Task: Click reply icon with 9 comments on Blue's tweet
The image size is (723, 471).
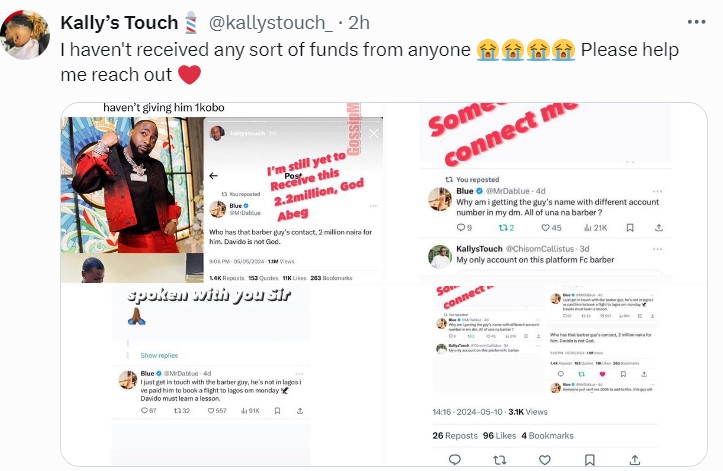Action: (464, 227)
